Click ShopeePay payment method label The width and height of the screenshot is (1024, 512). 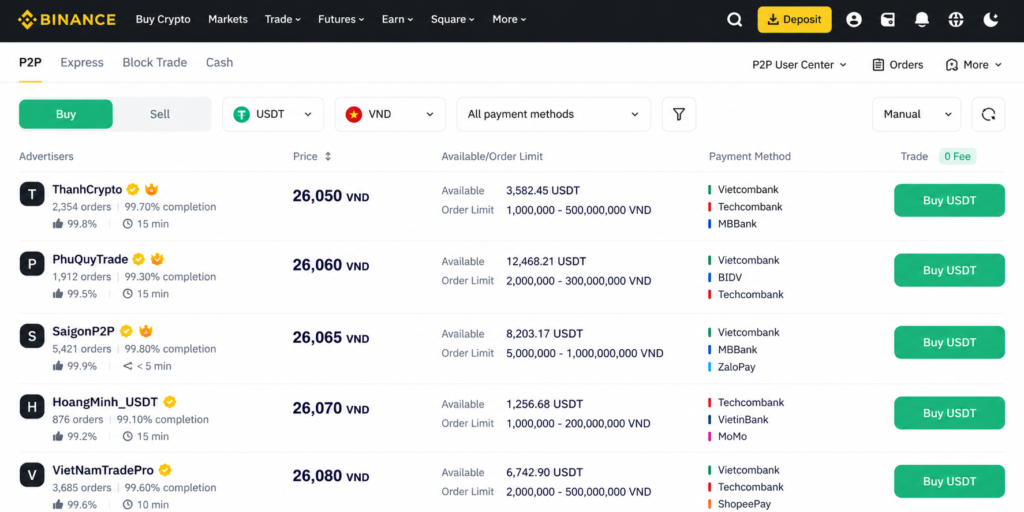coord(744,504)
